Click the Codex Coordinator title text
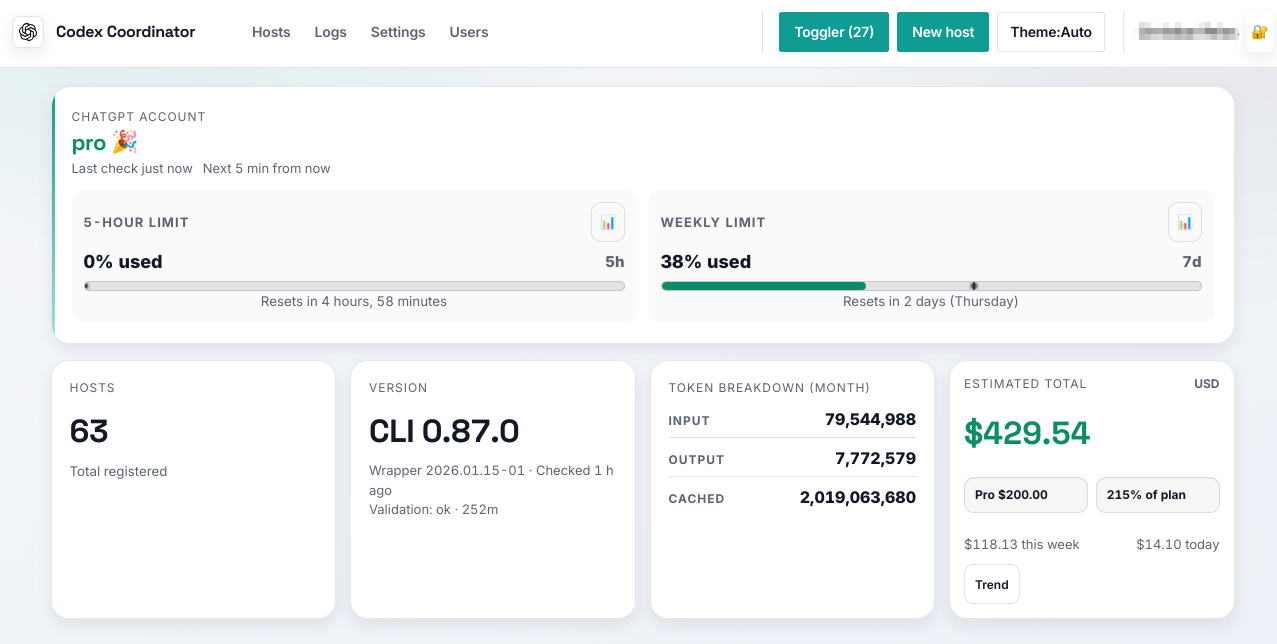 126,32
